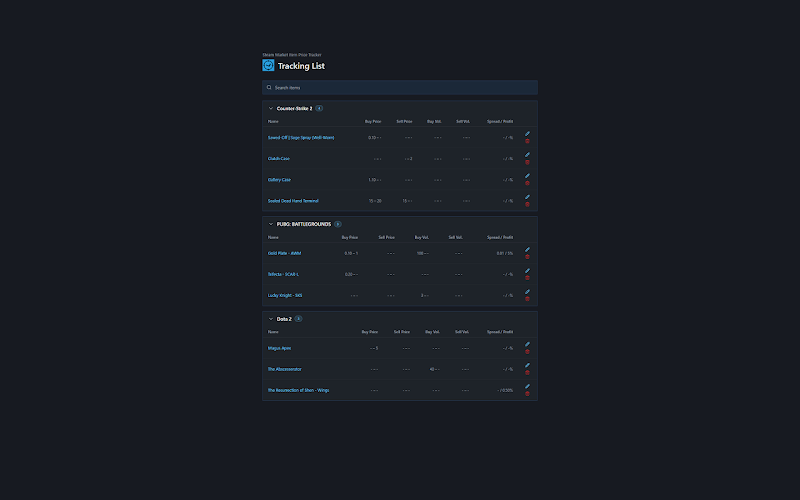Delete the Trifecta - SCAR-L entry
Viewport: 800px width, 500px height.
527,278
